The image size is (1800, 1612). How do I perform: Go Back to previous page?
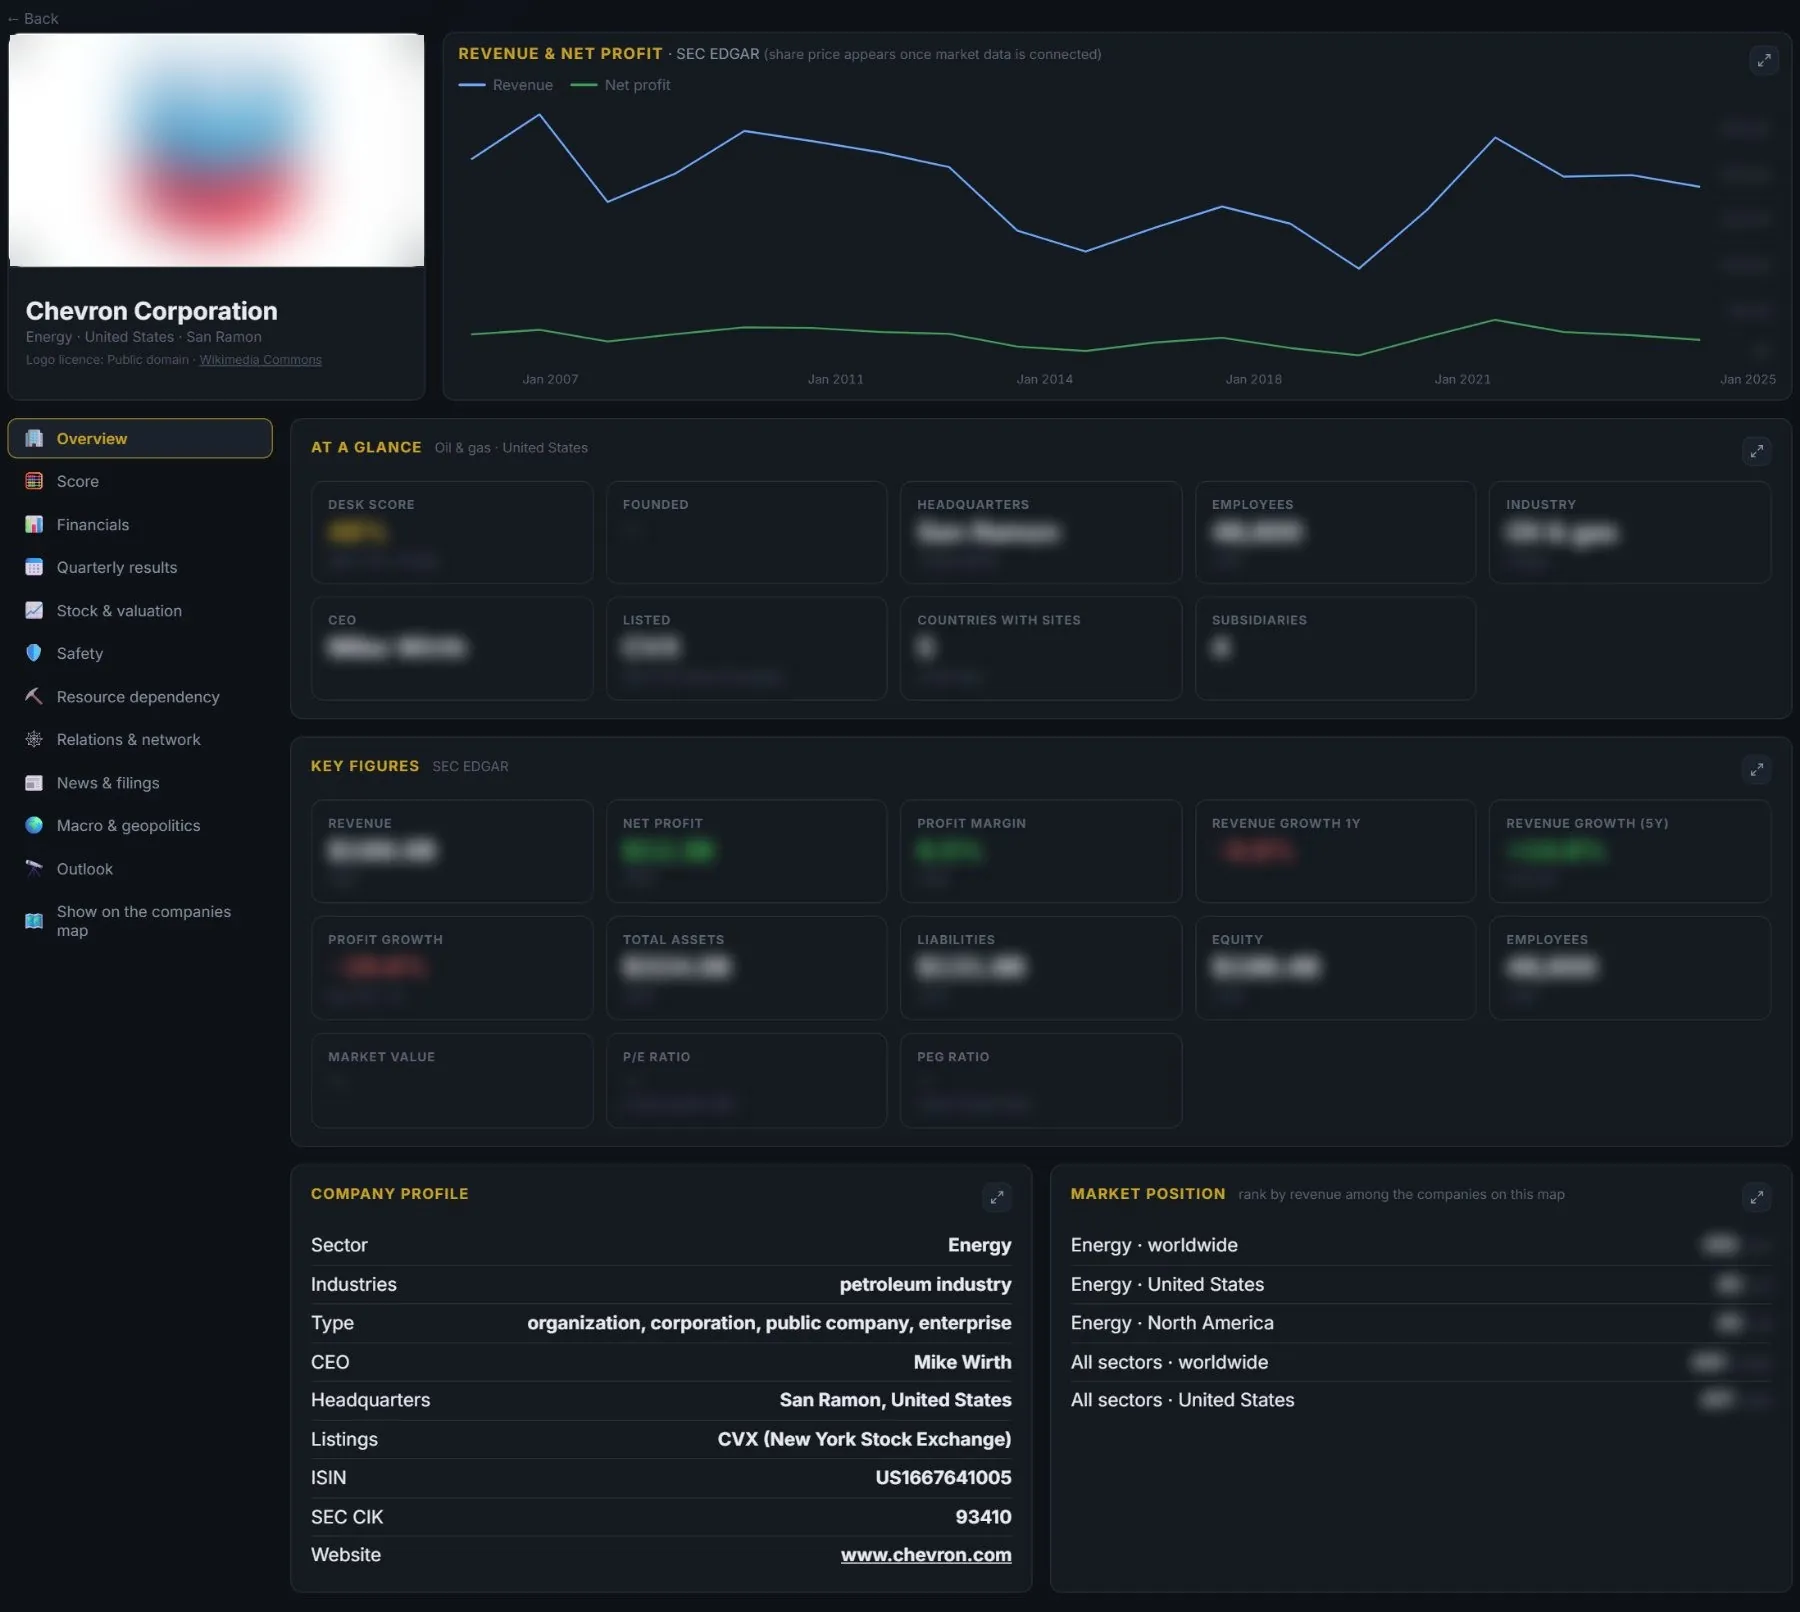pyautogui.click(x=33, y=18)
